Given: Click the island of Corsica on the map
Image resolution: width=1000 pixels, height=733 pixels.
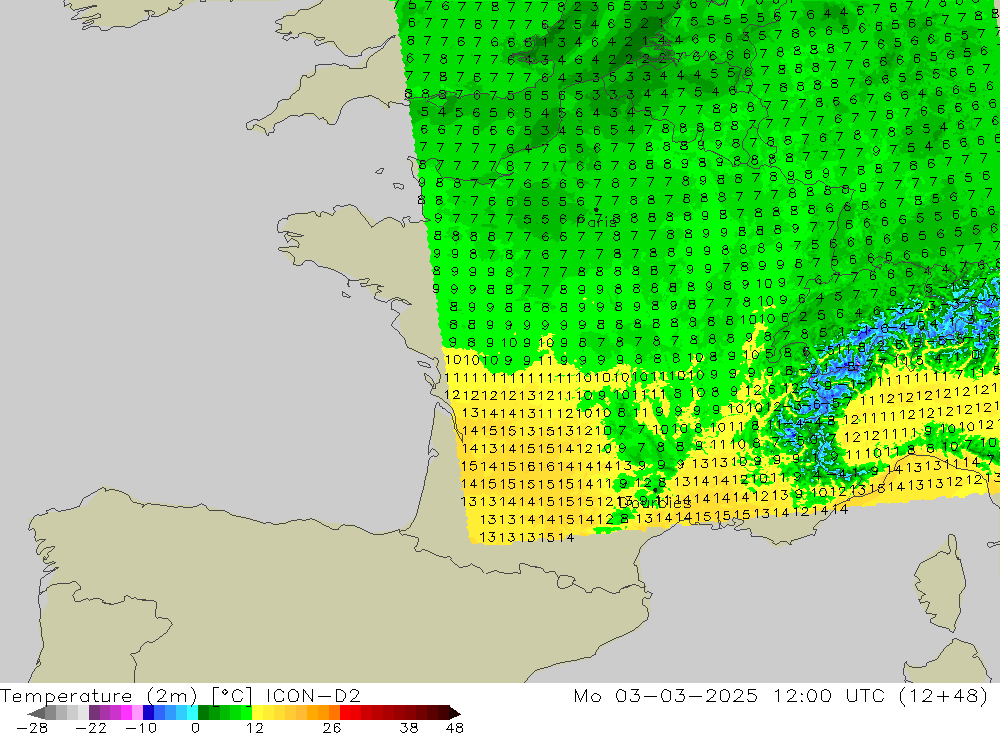Looking at the screenshot, I should pyautogui.click(x=939, y=584).
